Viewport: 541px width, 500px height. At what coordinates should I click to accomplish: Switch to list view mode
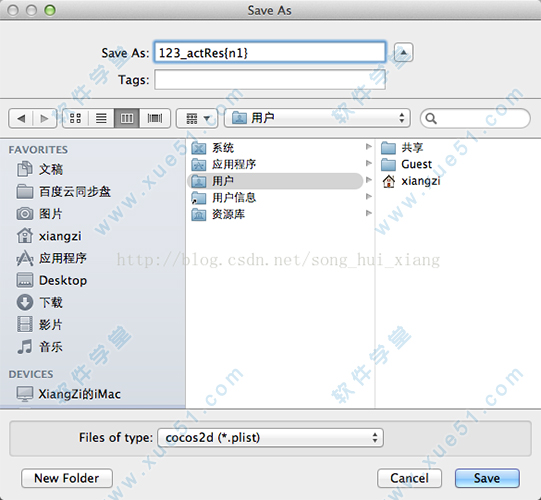[x=101, y=118]
